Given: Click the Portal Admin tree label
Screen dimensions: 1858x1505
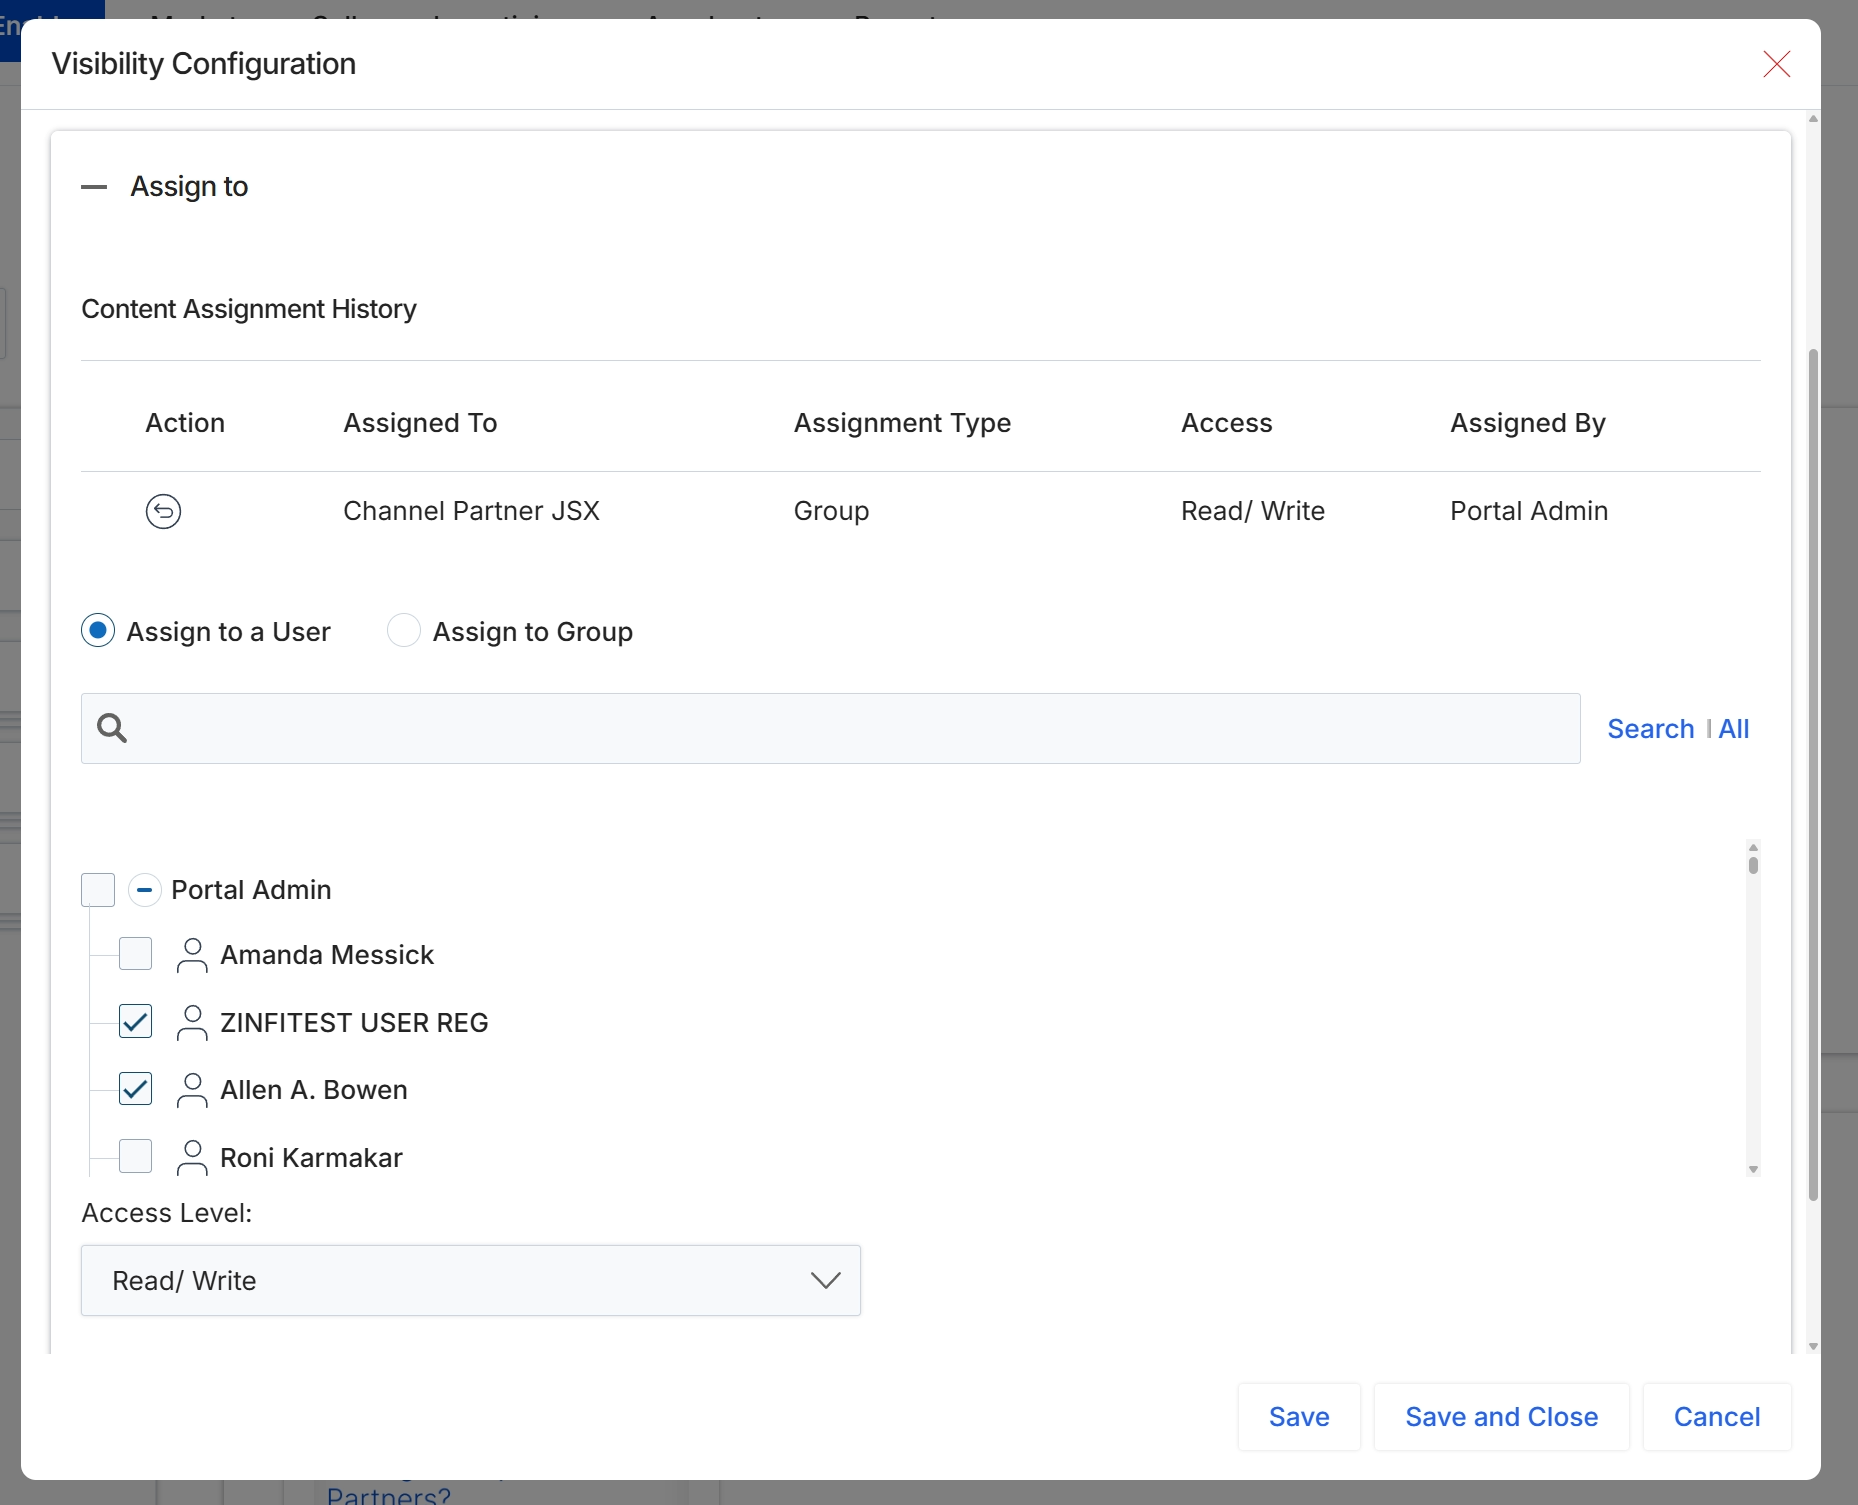Looking at the screenshot, I should 251,890.
